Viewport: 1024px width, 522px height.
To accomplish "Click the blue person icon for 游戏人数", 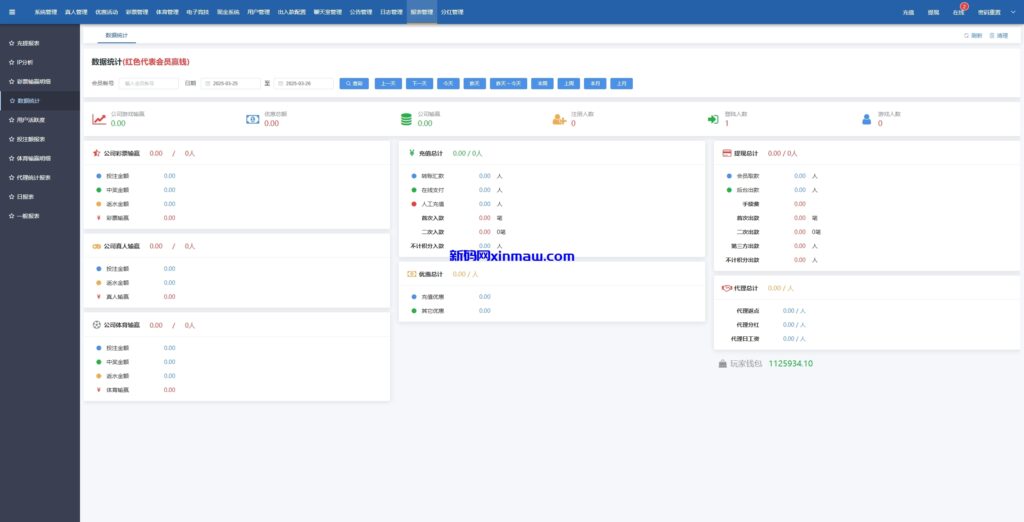I will (x=866, y=119).
